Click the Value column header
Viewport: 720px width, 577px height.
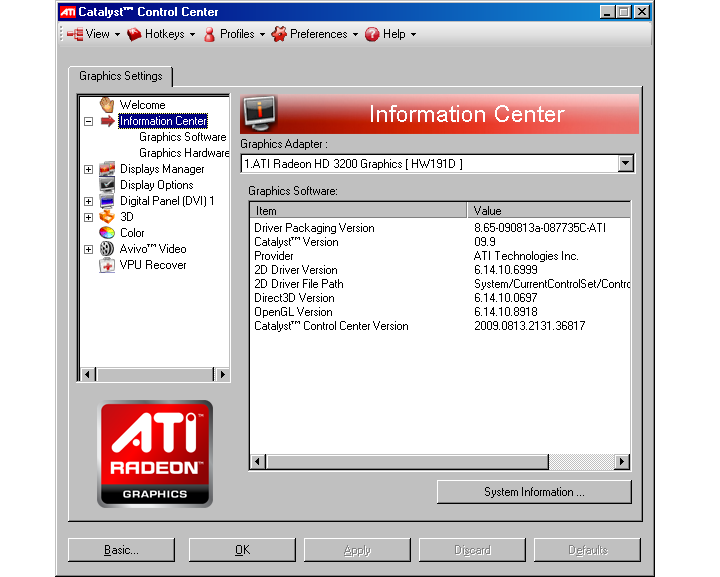point(549,211)
